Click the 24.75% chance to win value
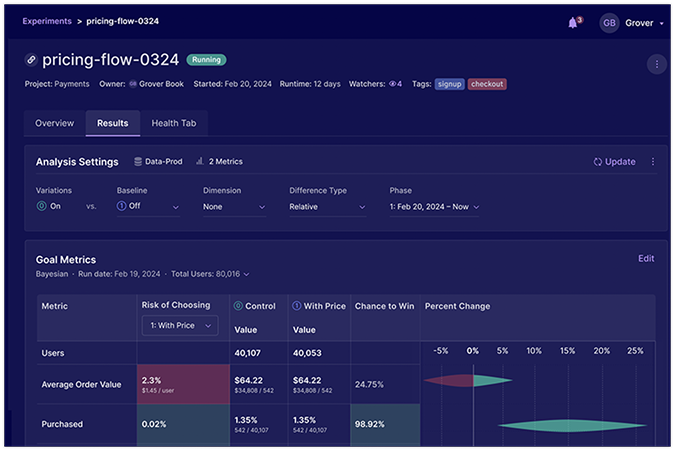Image resolution: width=675 pixels, height=451 pixels. [369, 384]
